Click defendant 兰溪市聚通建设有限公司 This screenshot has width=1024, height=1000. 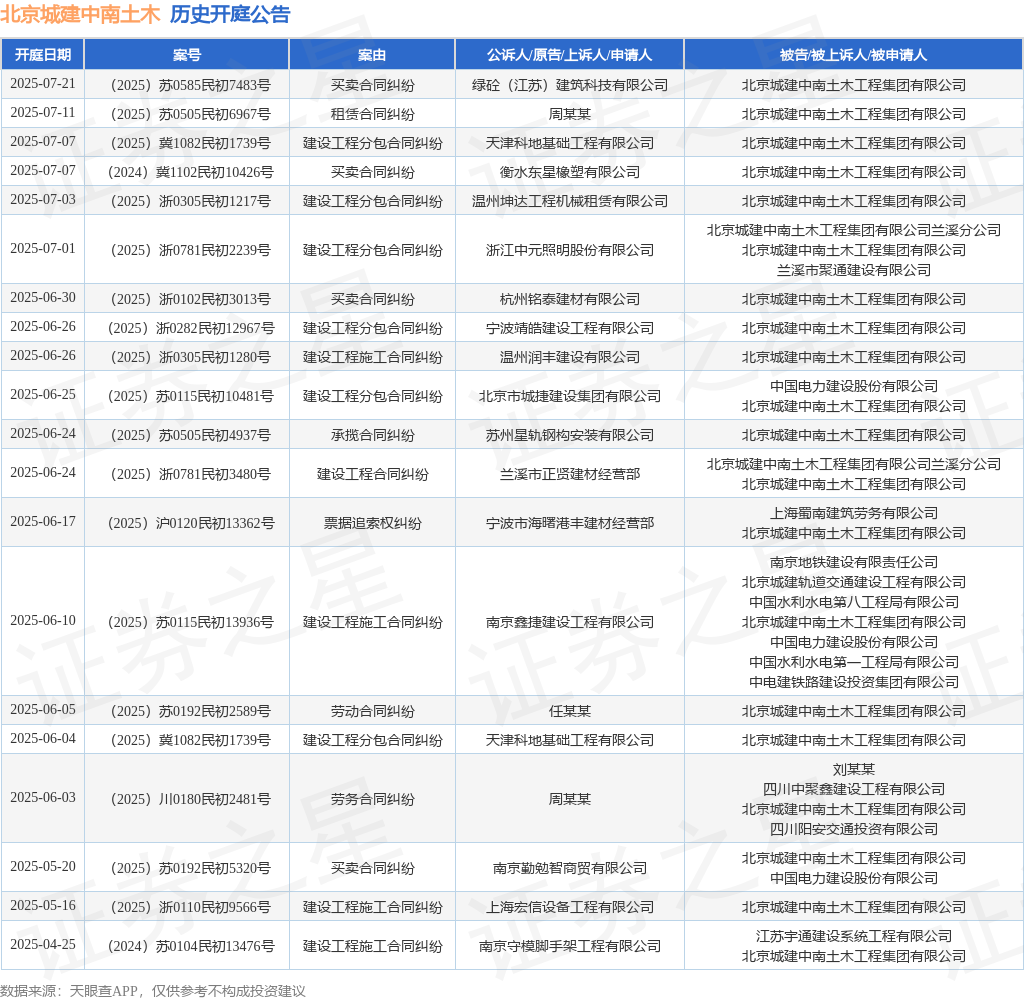click(x=854, y=270)
